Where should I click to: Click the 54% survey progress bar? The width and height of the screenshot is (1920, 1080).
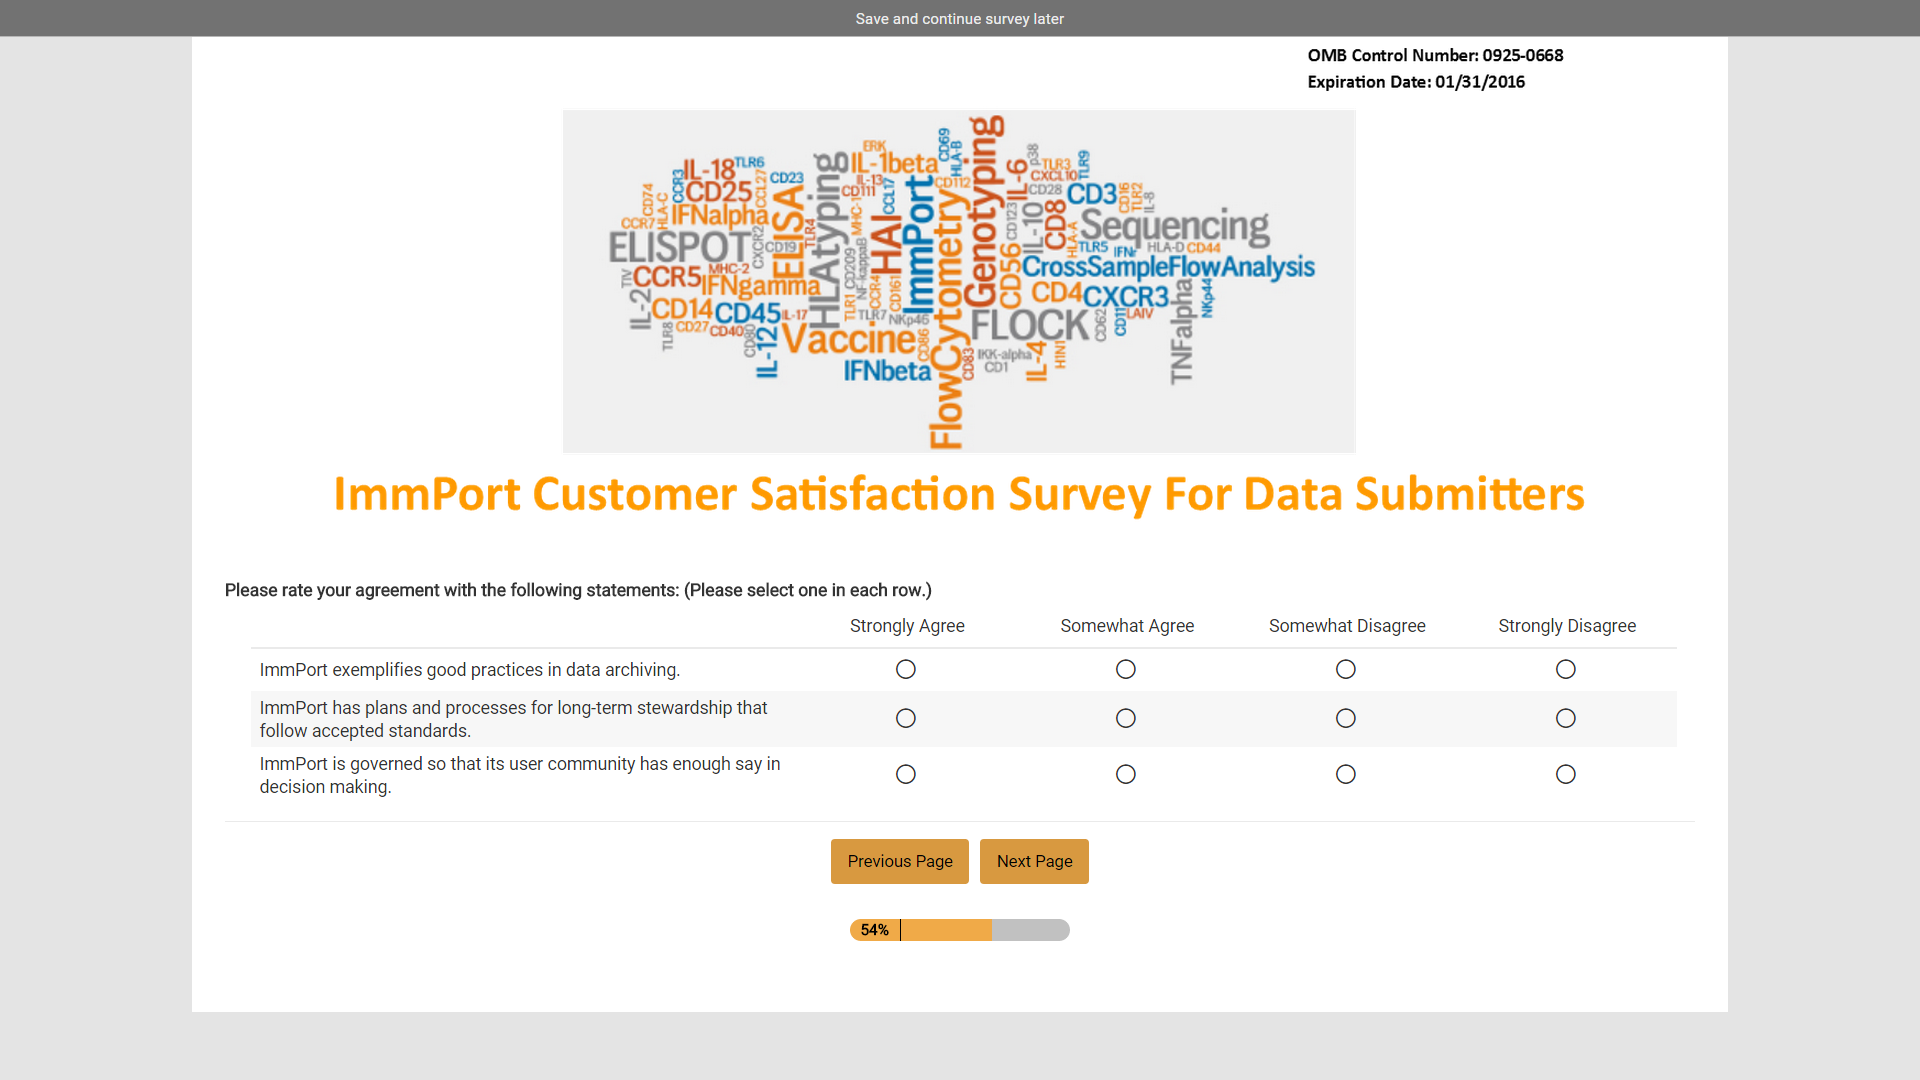tap(959, 930)
